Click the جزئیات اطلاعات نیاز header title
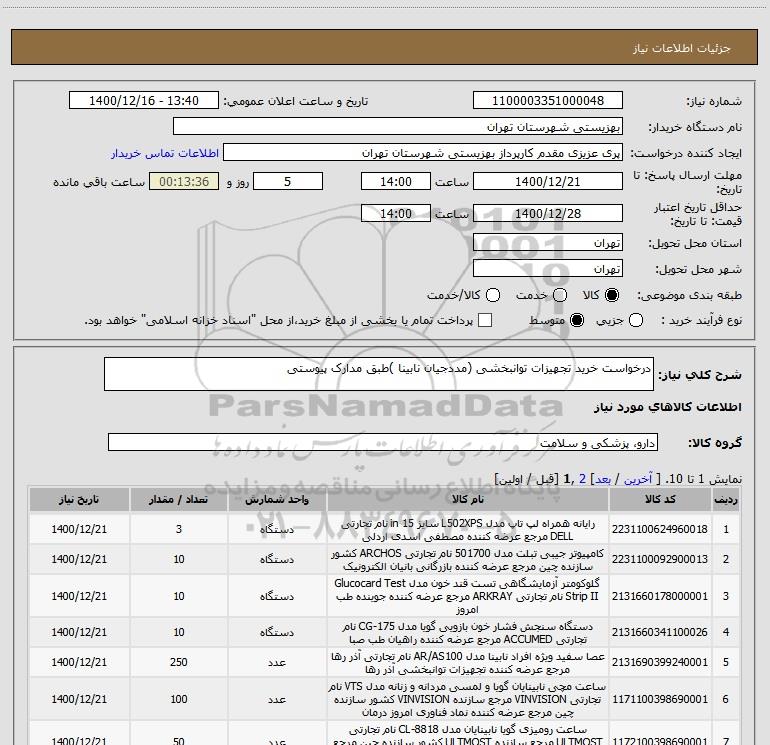Viewport: 770px width, 745px height. tap(681, 48)
